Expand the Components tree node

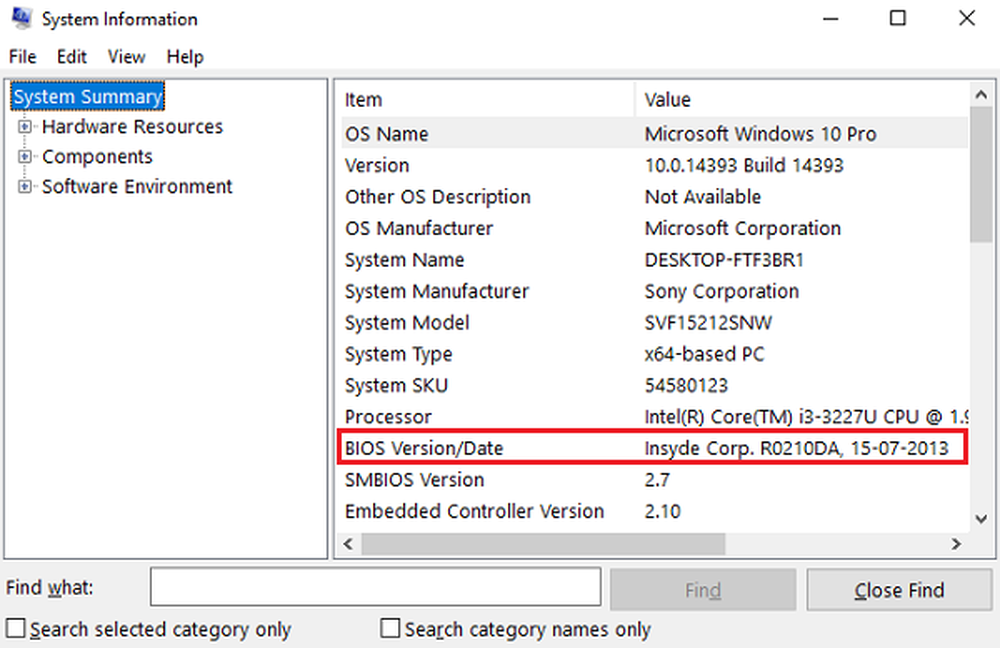coord(25,157)
